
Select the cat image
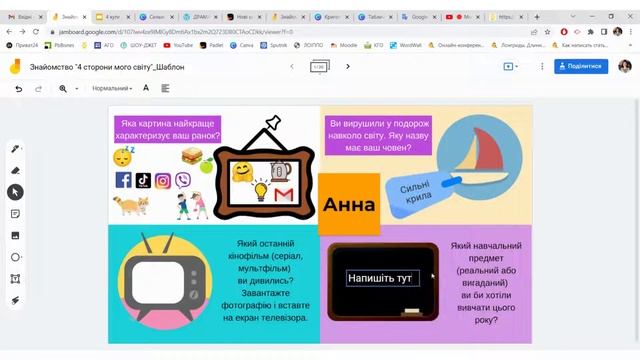coord(131,205)
